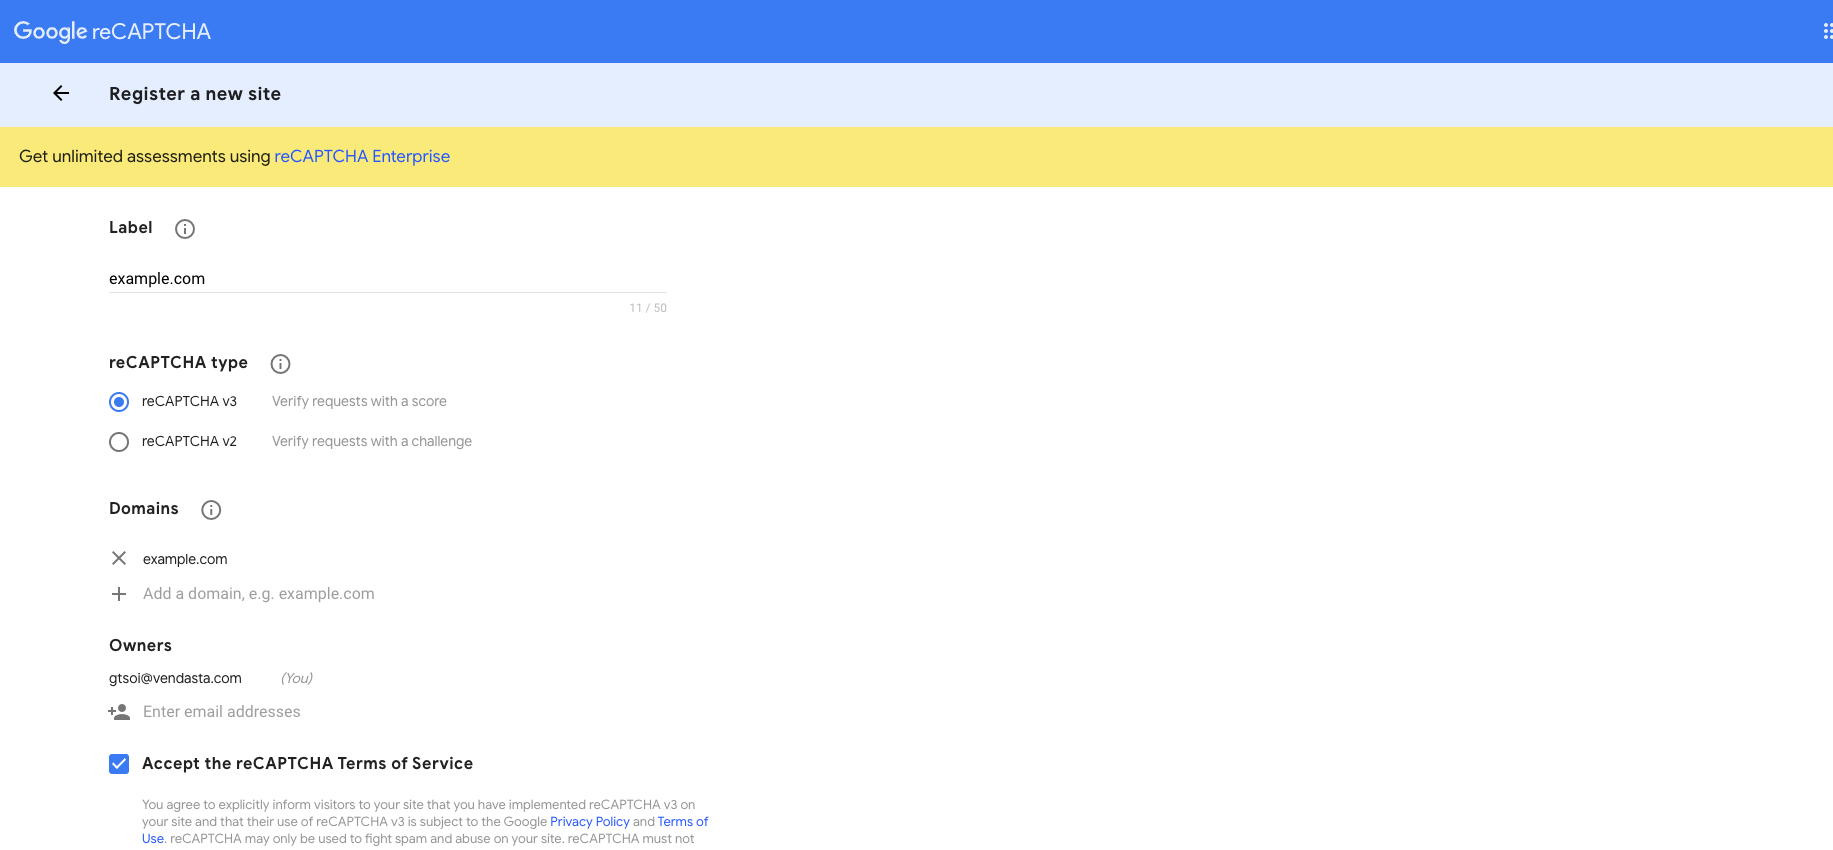
Task: Click the Verify requests with a challenge text
Action: click(x=372, y=441)
